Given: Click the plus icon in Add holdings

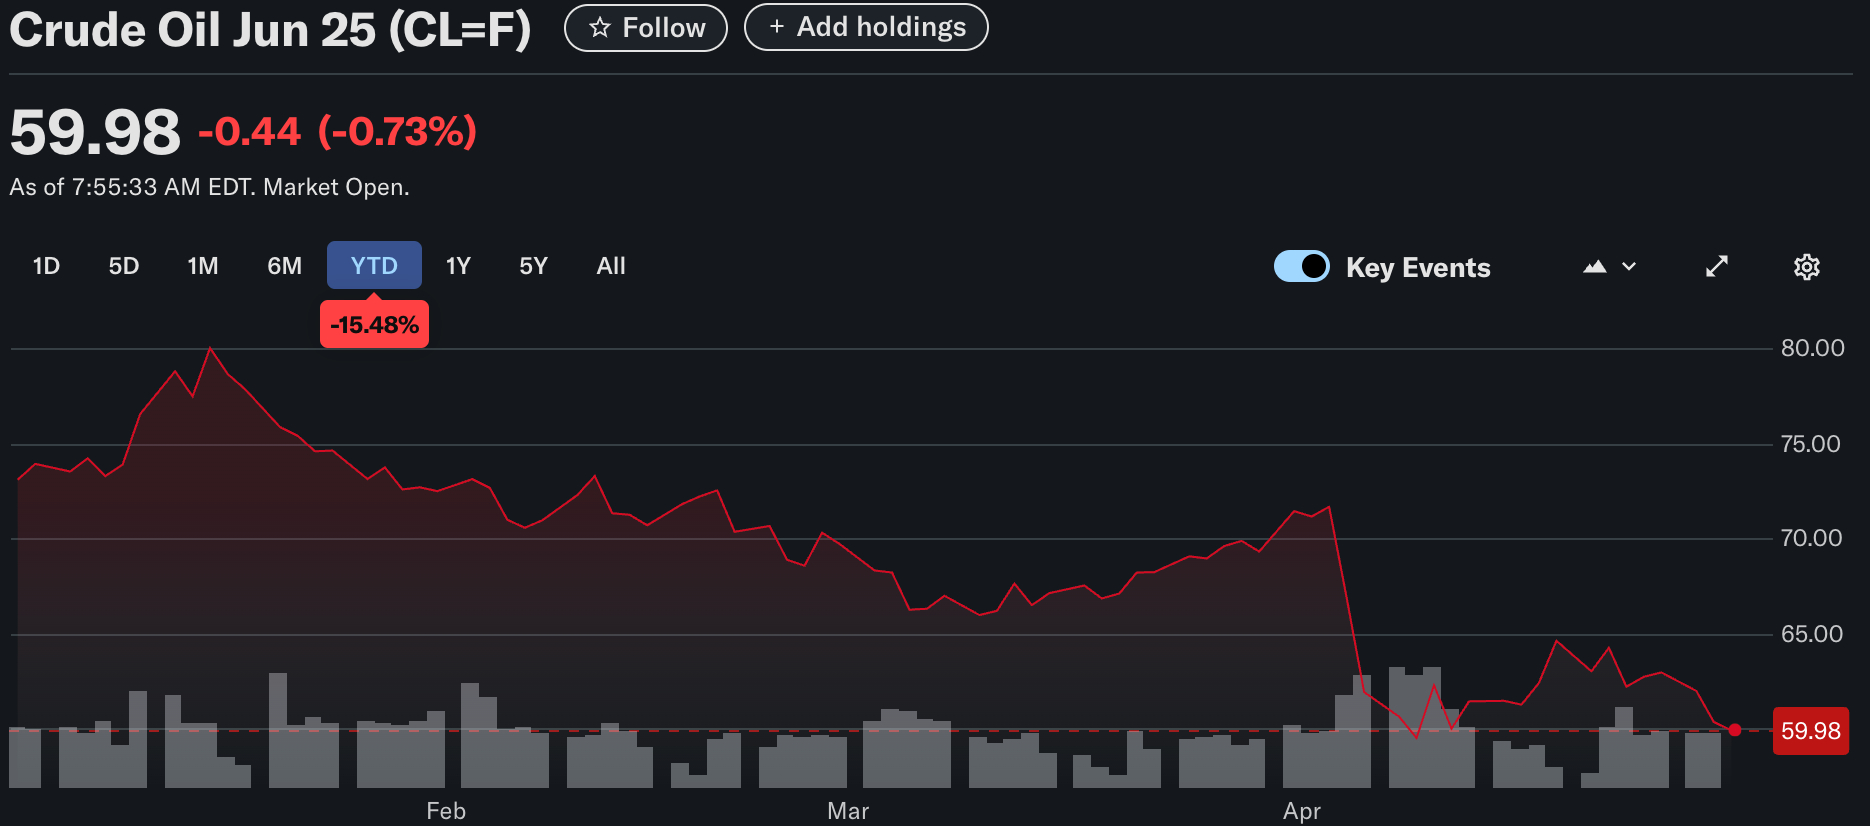Looking at the screenshot, I should point(776,27).
